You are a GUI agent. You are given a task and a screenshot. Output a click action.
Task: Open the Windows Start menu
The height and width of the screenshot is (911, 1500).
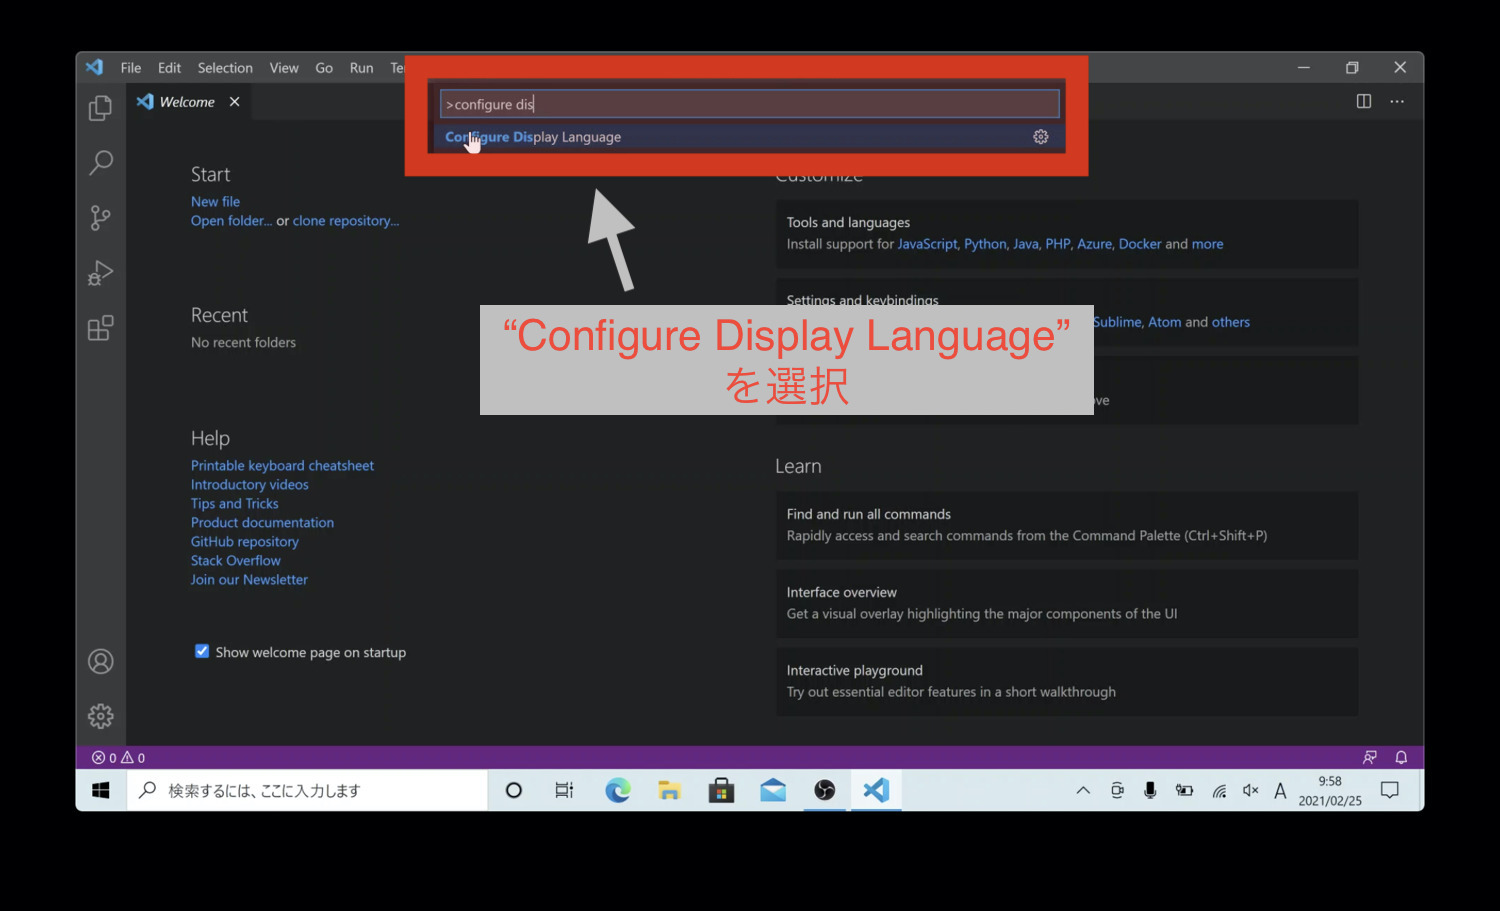tap(101, 790)
